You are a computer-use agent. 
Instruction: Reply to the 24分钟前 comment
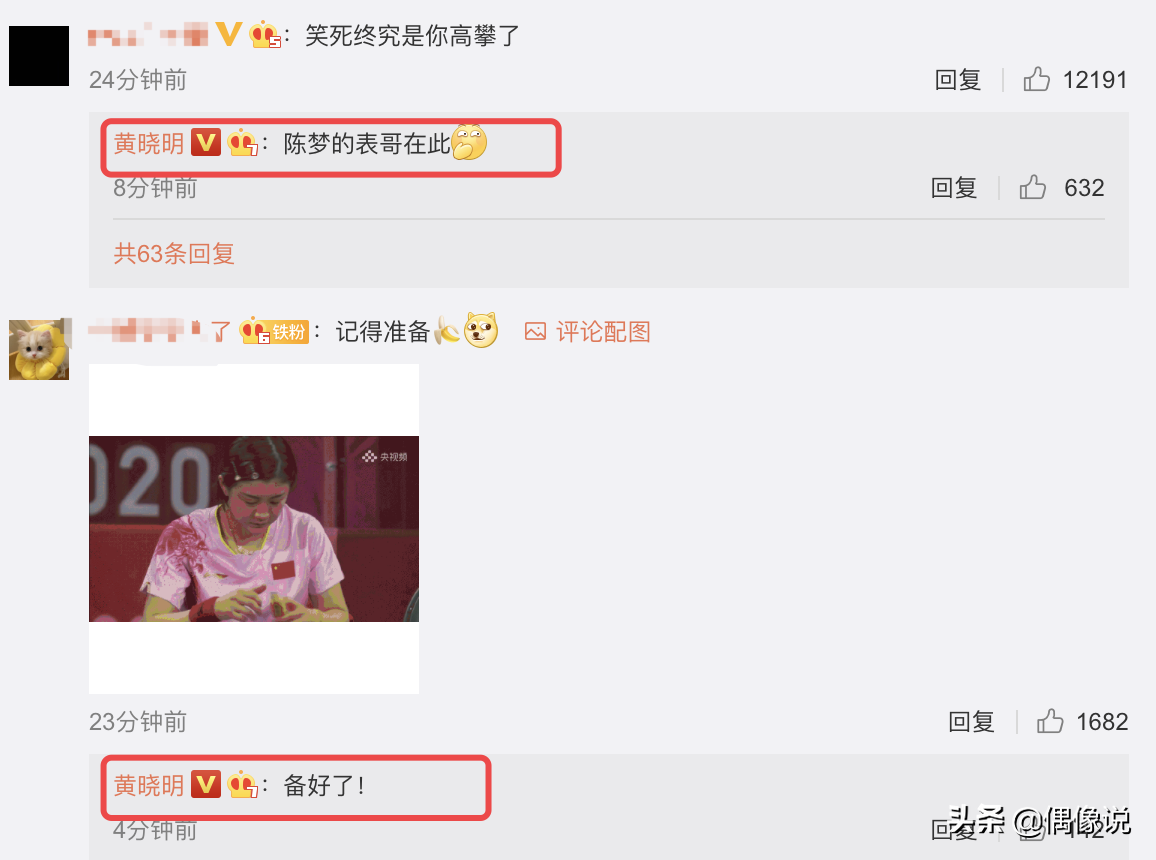(958, 80)
